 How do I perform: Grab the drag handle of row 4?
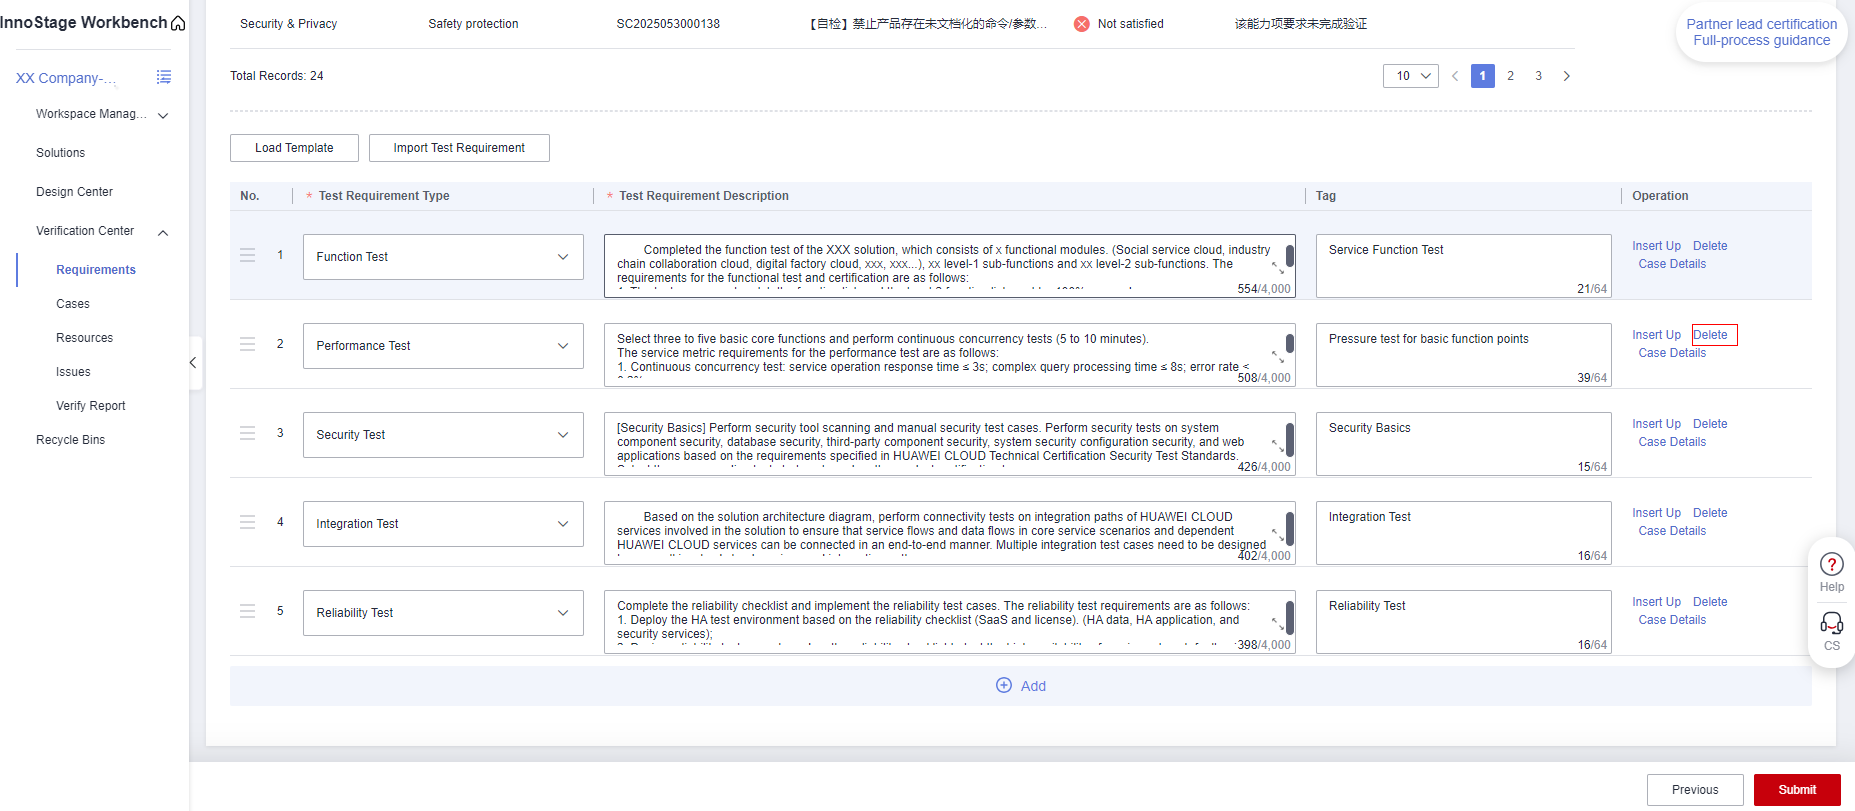point(248,522)
